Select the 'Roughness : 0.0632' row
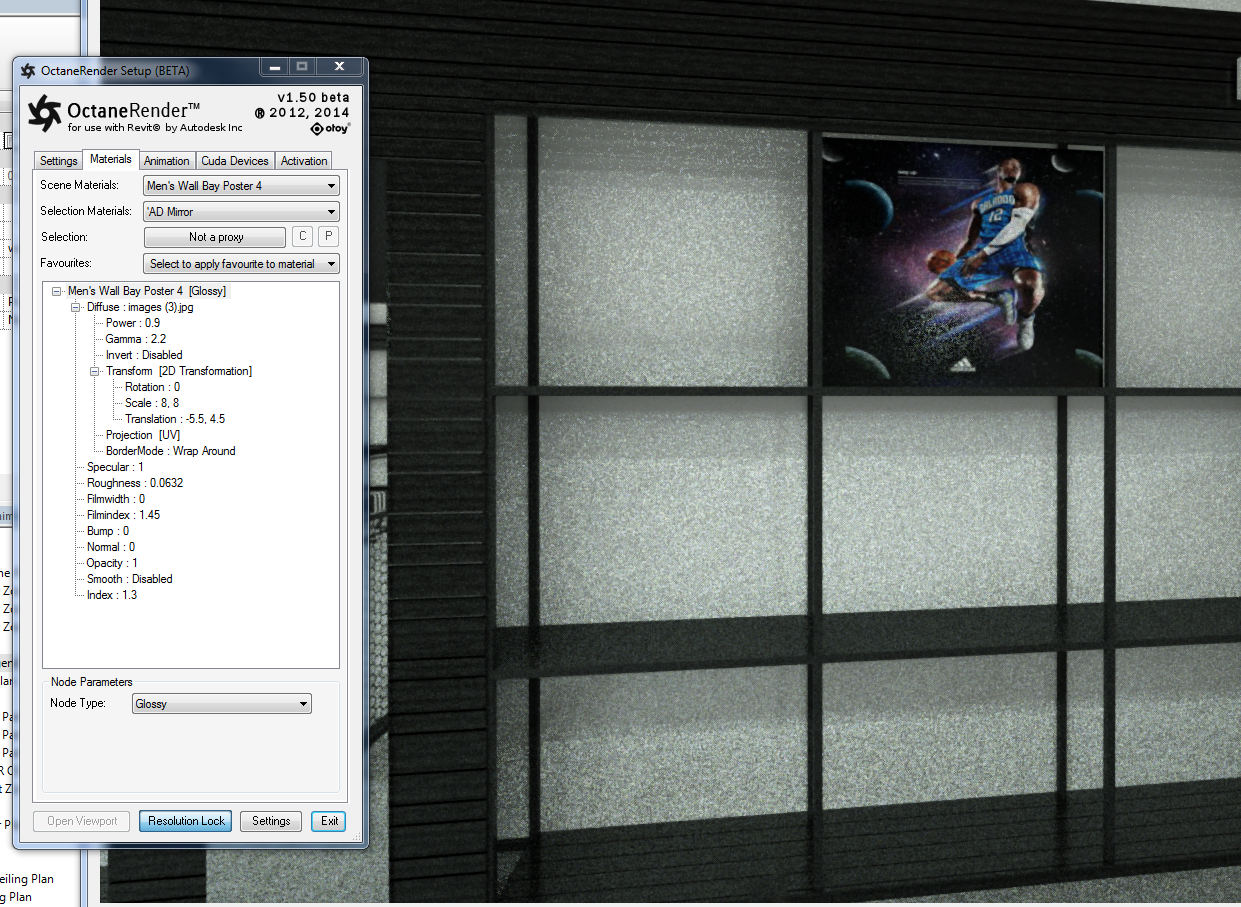 pos(135,483)
